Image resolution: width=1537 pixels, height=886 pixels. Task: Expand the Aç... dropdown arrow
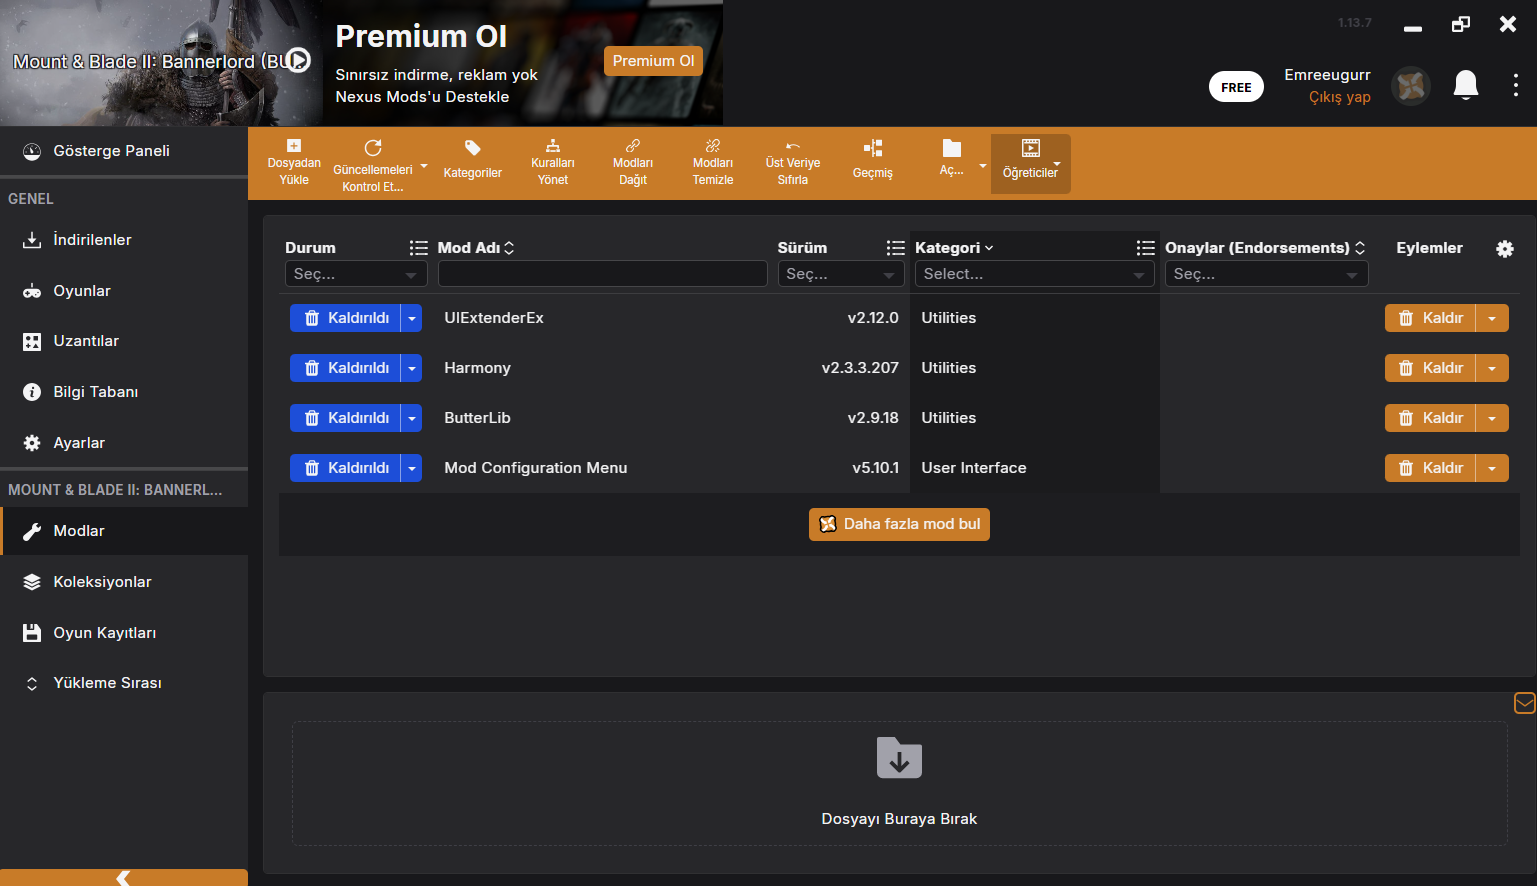coord(983,166)
